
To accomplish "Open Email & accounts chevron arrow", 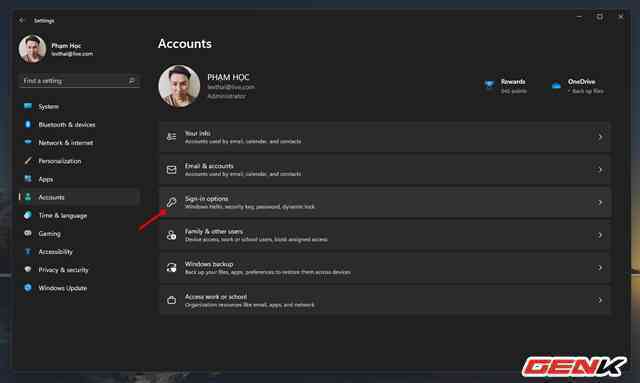I will click(x=600, y=169).
